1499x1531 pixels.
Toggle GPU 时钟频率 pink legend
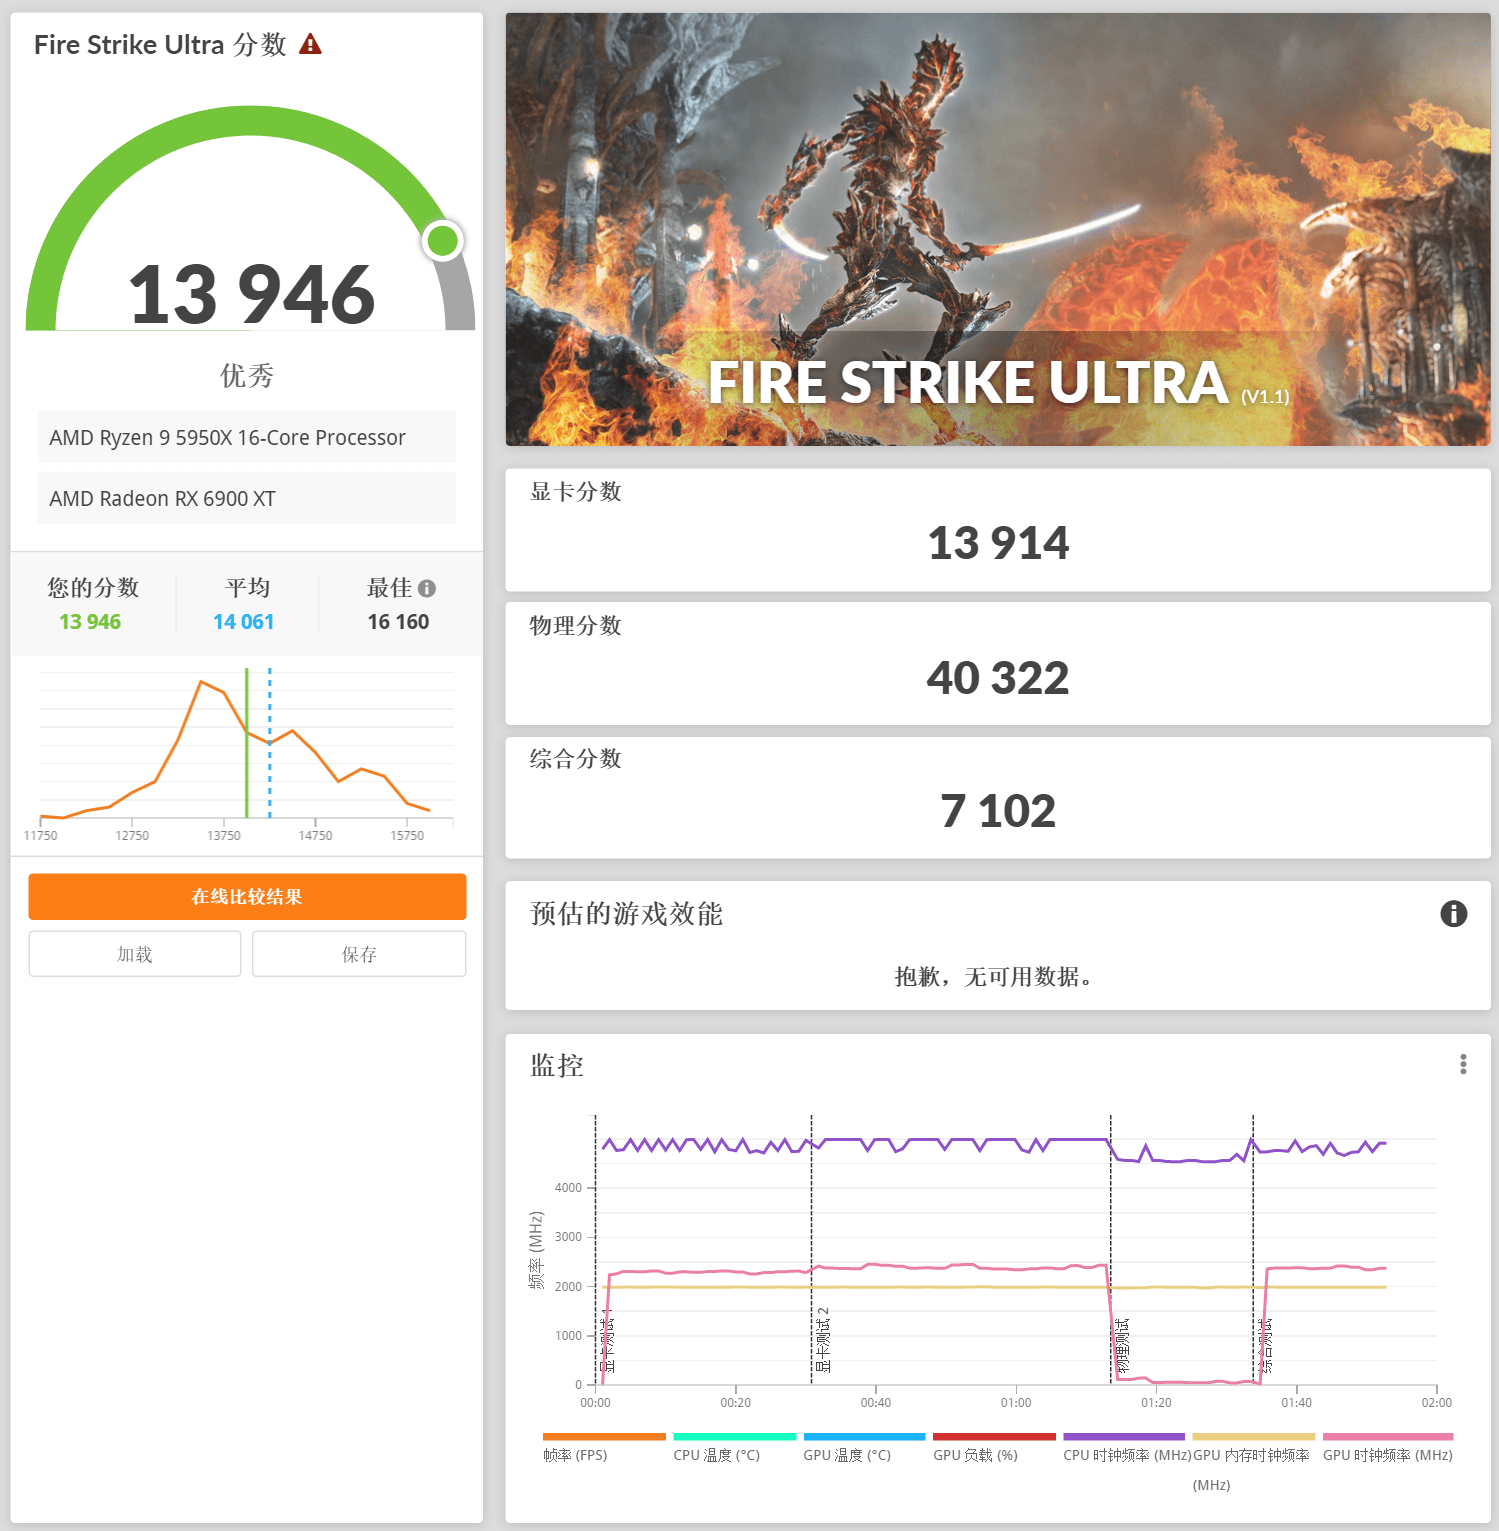click(x=1388, y=1437)
